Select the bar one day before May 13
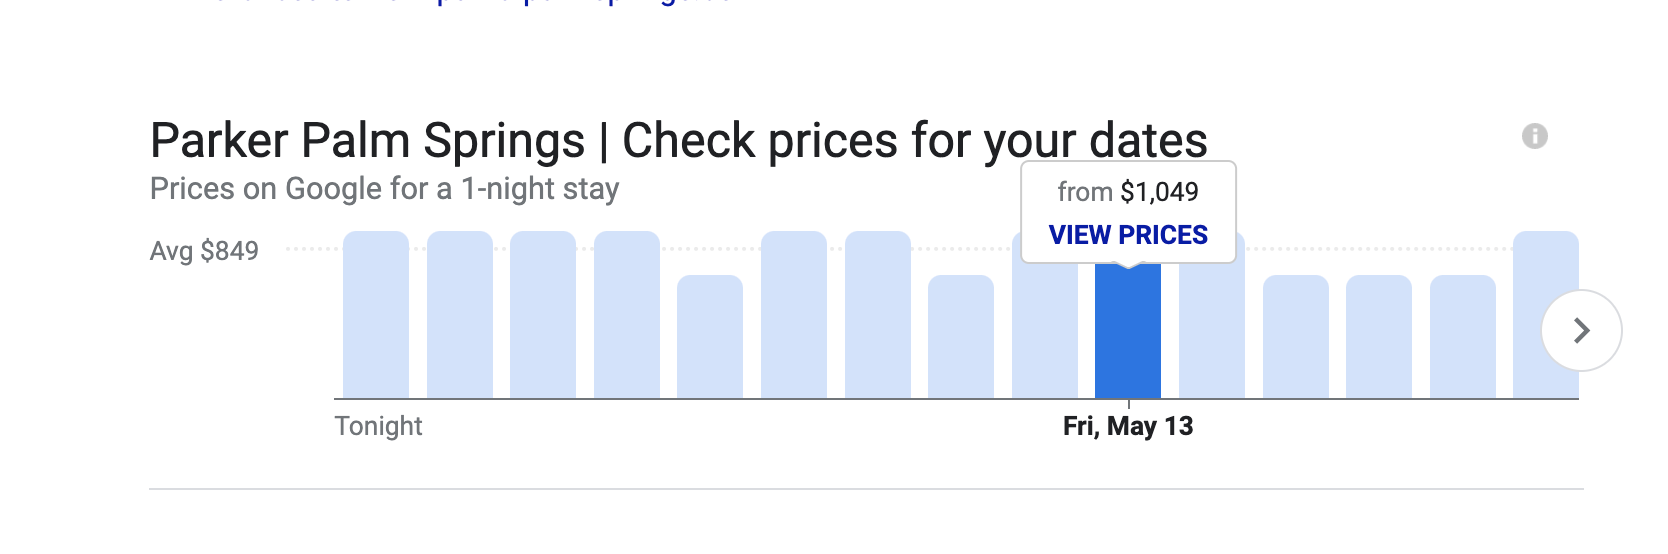1668x554 pixels. [x=1045, y=330]
